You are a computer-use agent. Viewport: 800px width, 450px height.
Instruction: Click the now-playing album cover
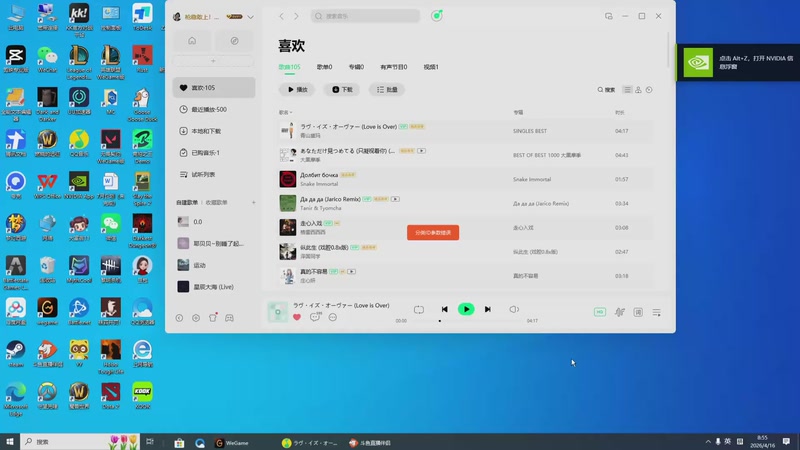278,312
